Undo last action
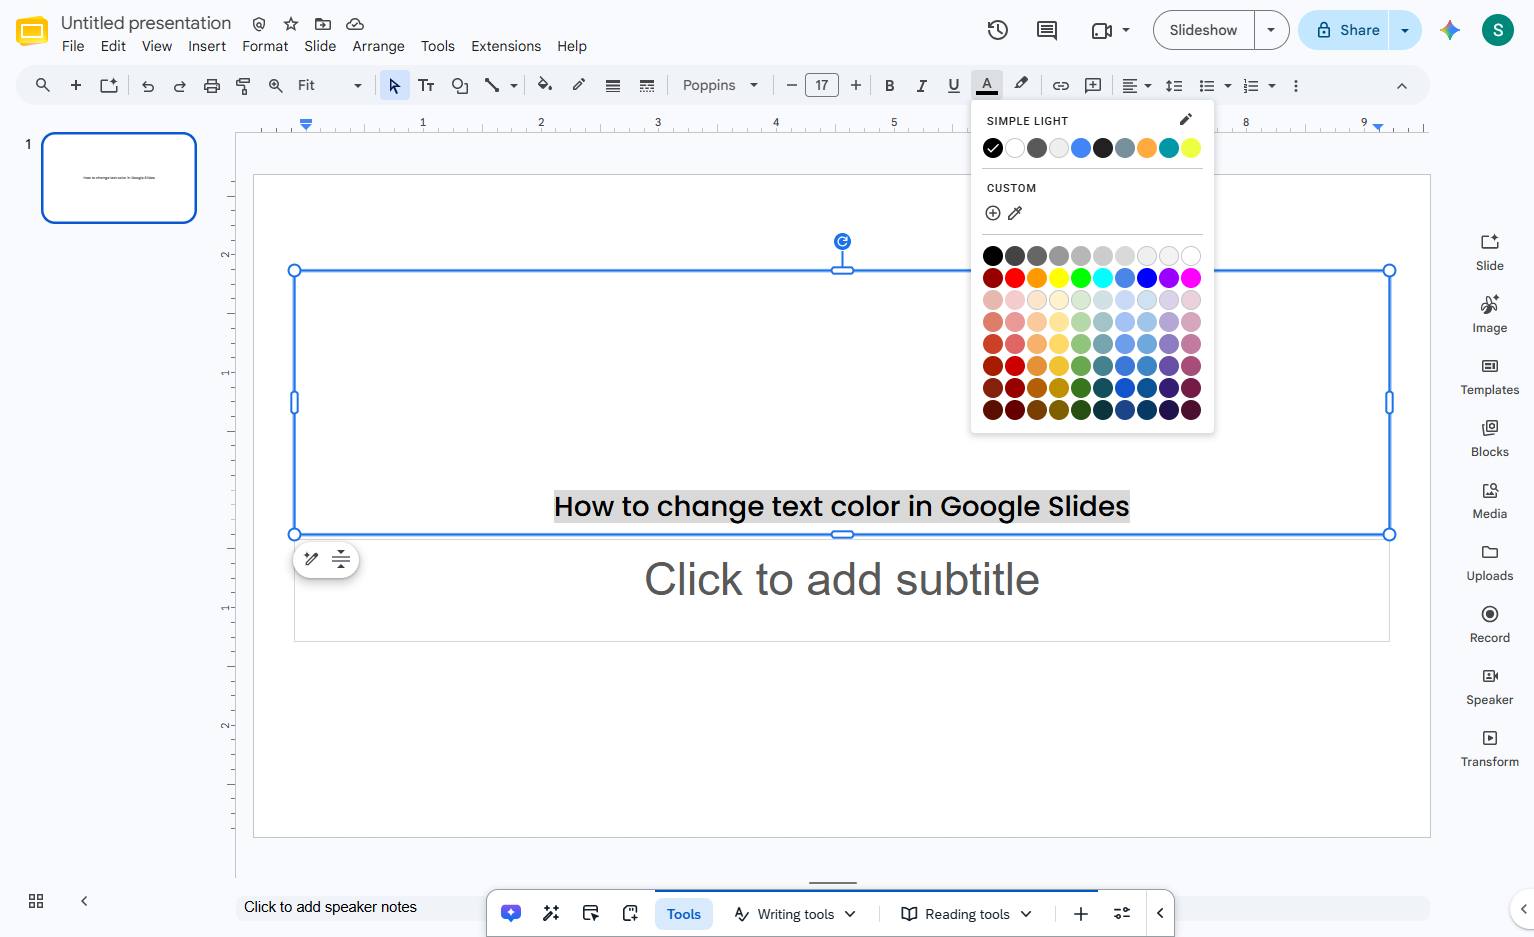 tap(148, 86)
